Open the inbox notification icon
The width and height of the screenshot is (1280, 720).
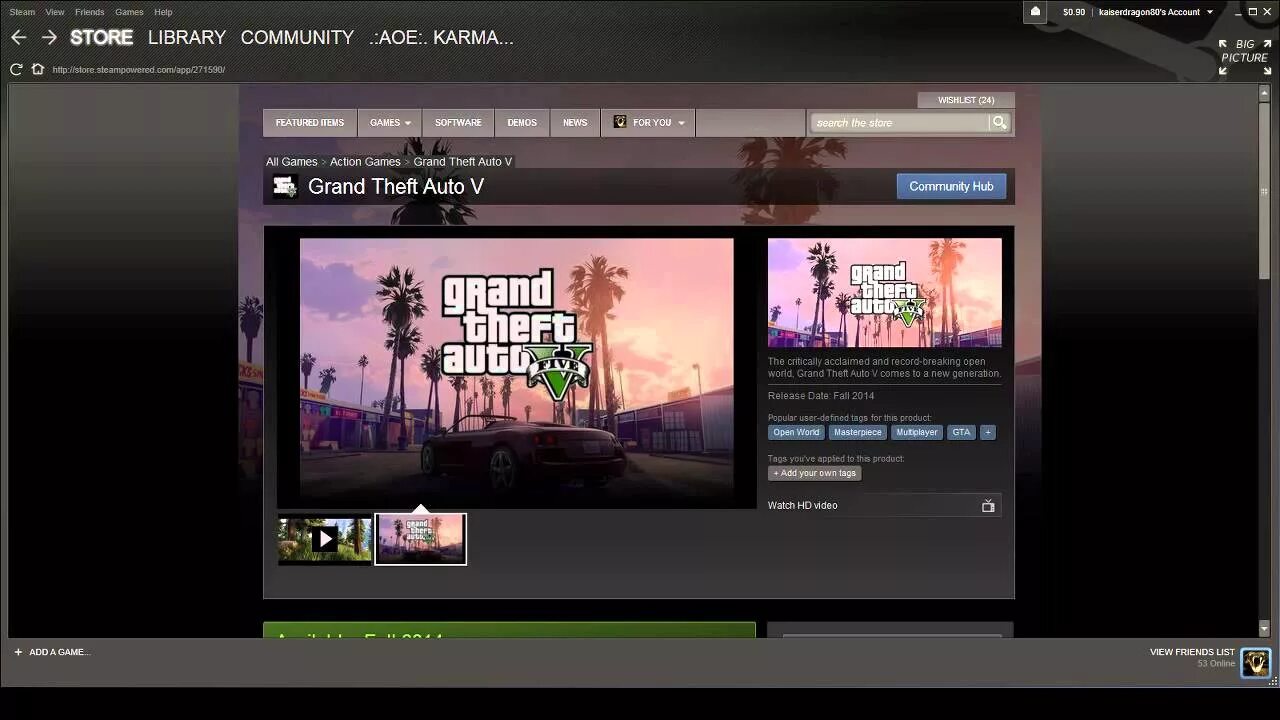1035,12
